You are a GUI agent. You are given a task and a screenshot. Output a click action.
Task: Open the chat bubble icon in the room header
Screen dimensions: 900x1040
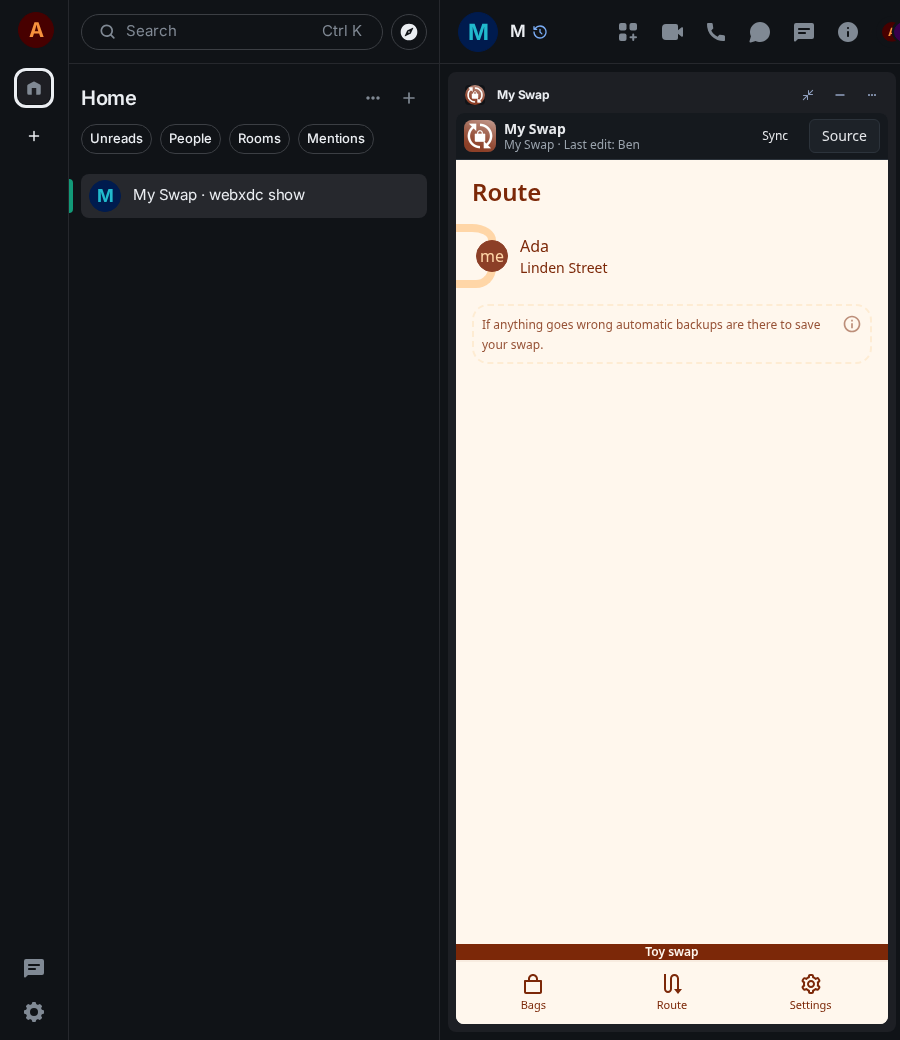click(759, 32)
